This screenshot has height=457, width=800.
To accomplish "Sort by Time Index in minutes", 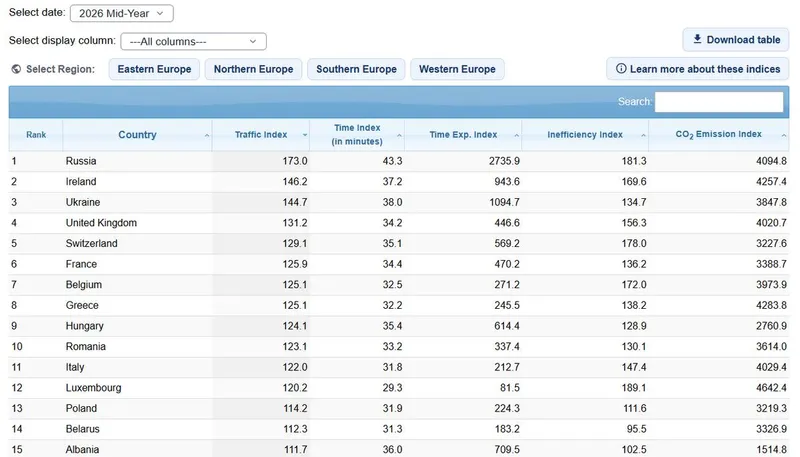I will tap(357, 135).
